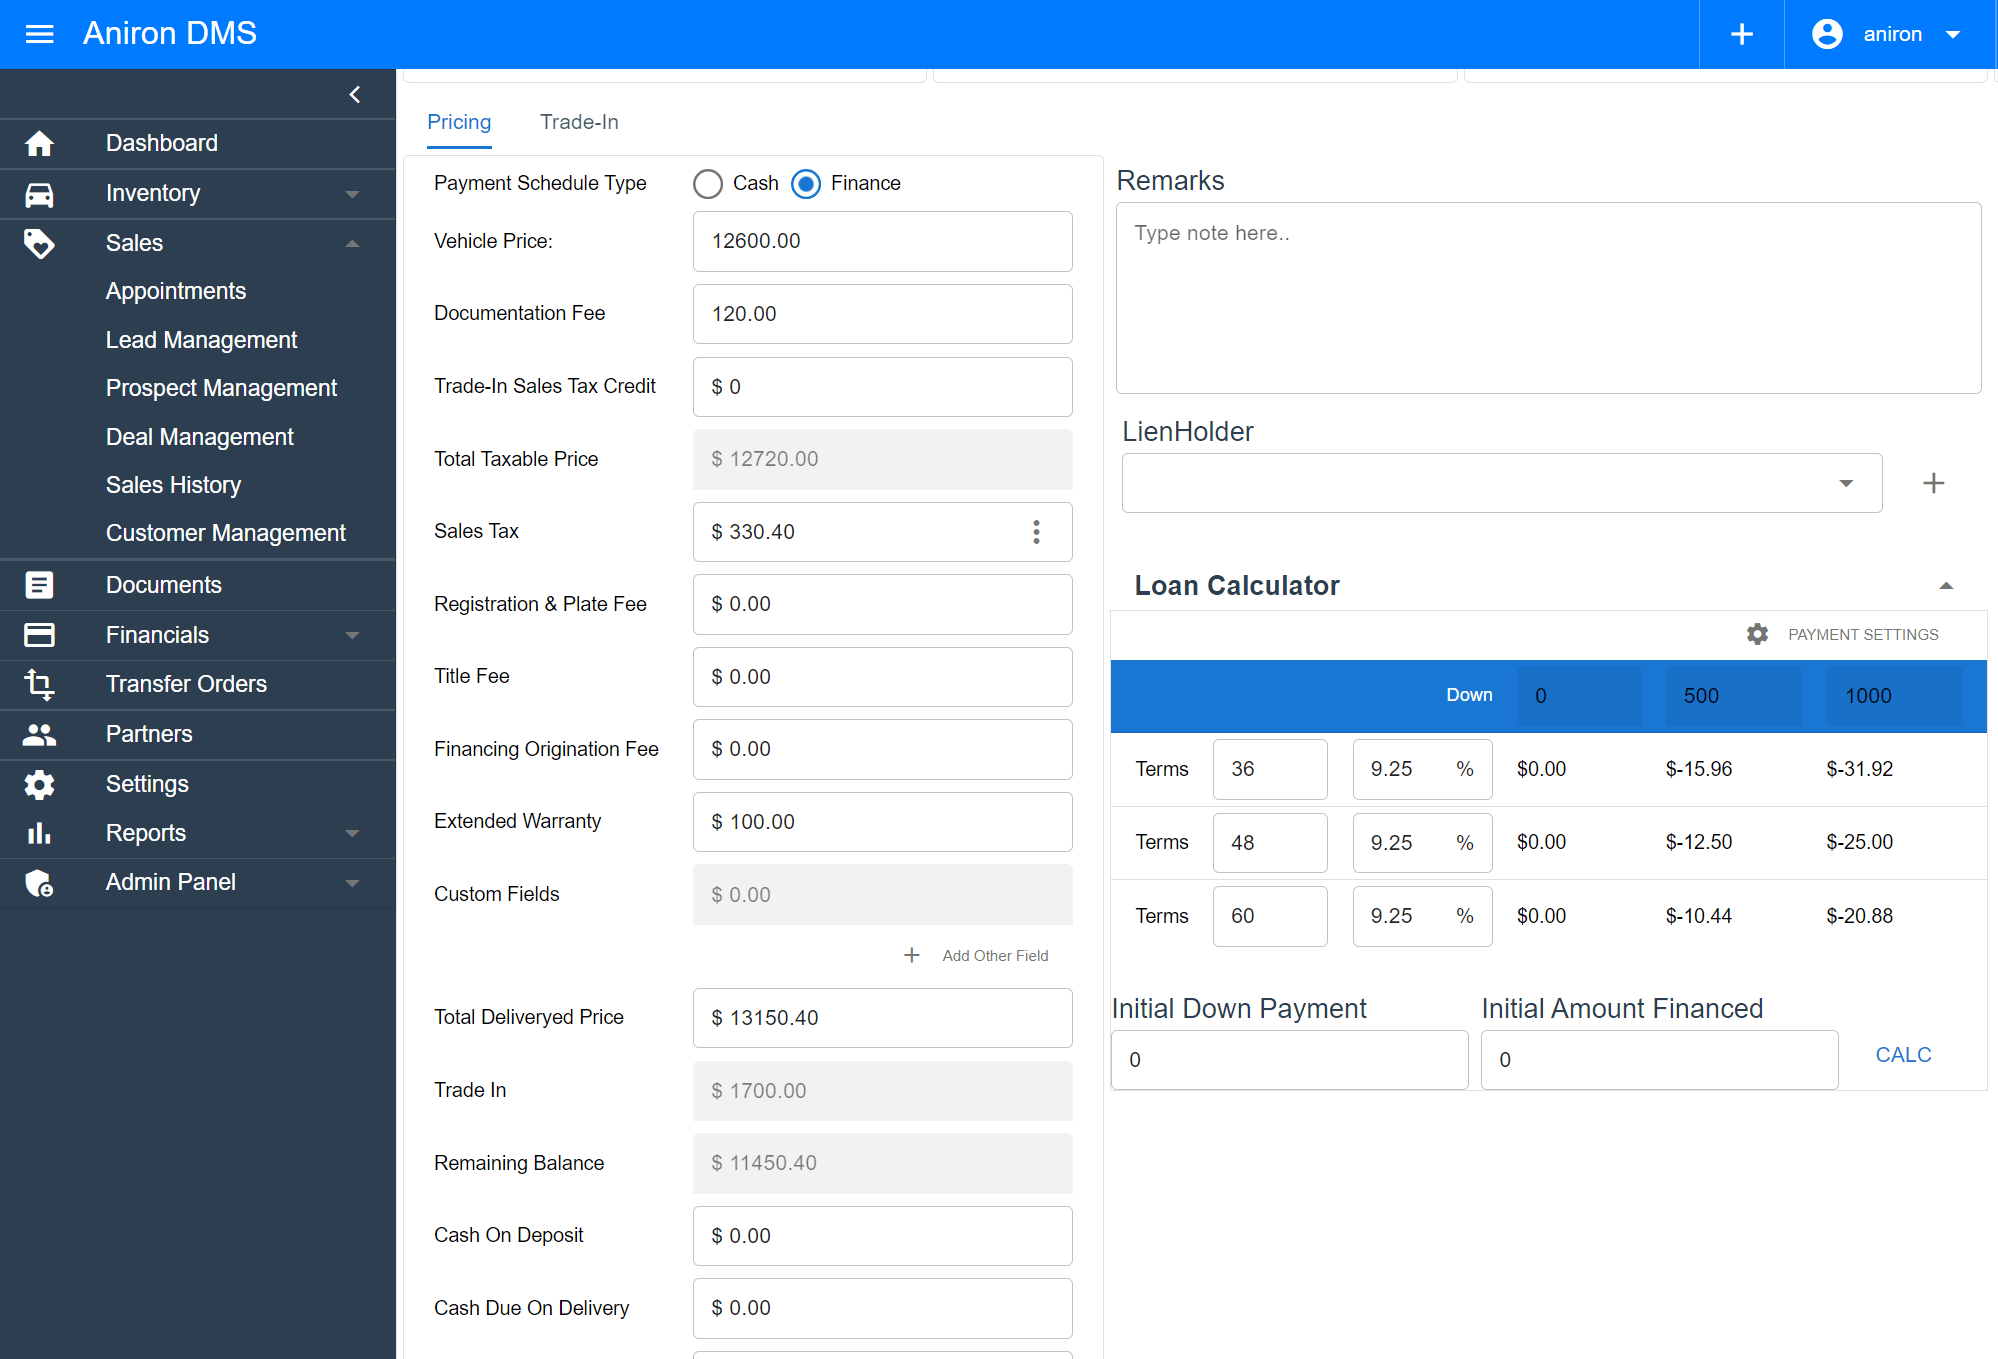Click the Vehicle Price input field
1998x1359 pixels.
882,241
